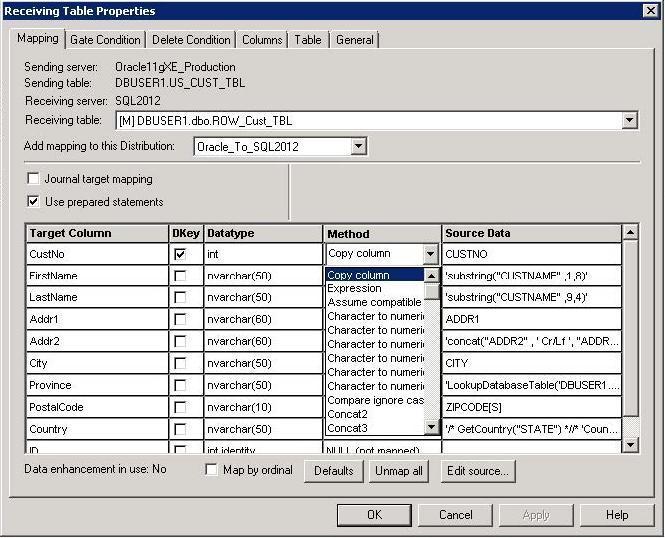Select the CUSTNO source data cell
Image resolution: width=665 pixels, height=538 pixels.
coord(532,254)
